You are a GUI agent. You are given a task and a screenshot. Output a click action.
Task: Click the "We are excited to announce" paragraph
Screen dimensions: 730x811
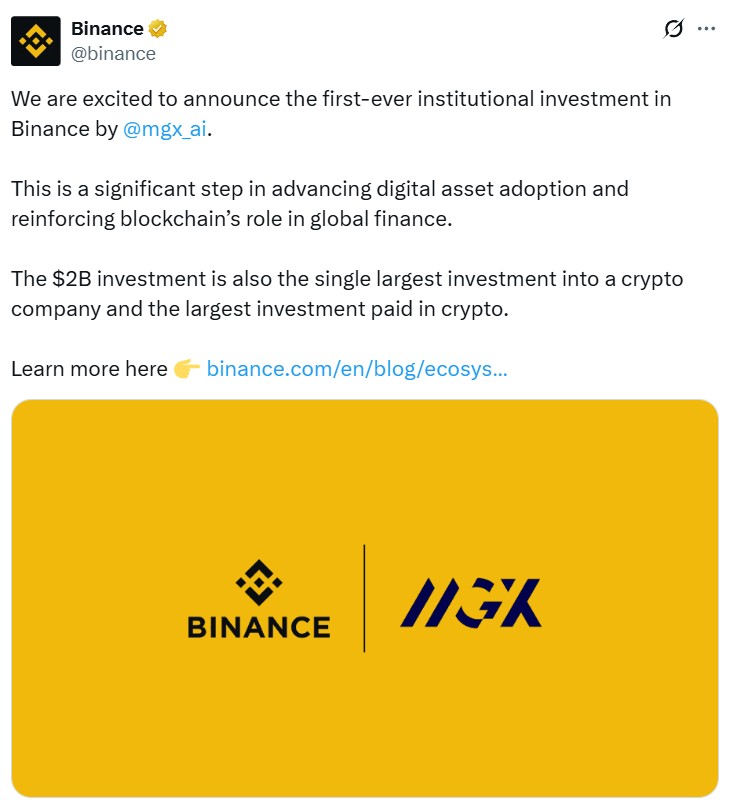coord(340,99)
